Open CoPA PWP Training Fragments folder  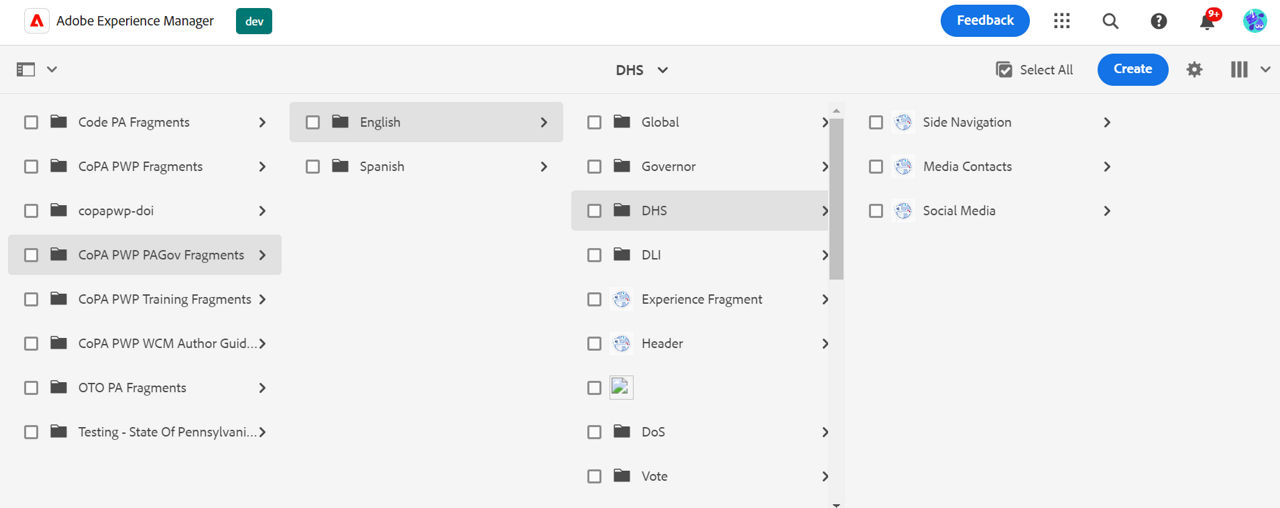click(x=145, y=299)
